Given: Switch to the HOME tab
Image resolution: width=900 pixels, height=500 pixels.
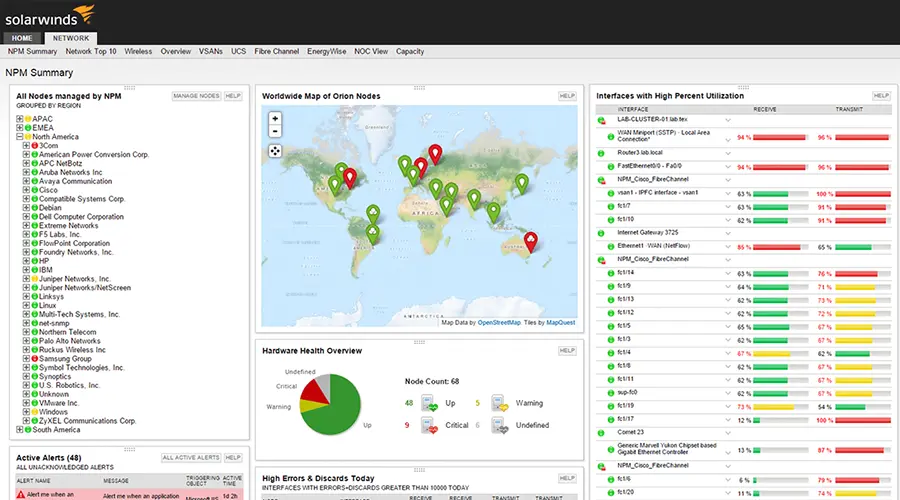Looking at the screenshot, I should 22,38.
